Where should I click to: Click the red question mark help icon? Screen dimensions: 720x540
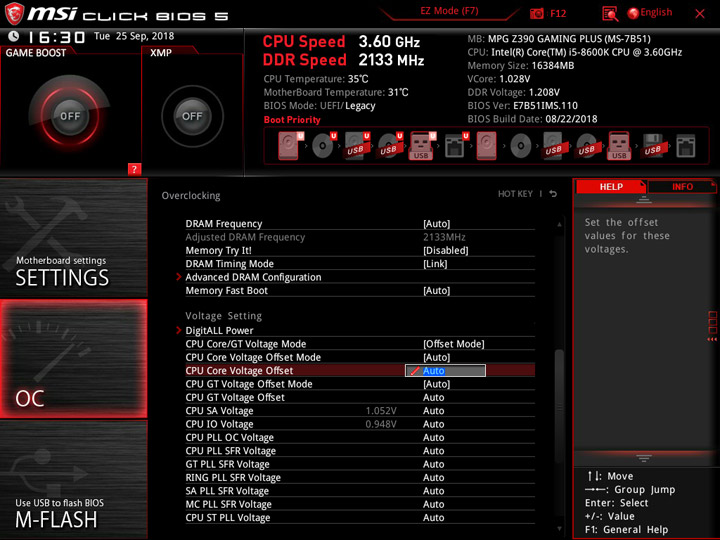134,169
